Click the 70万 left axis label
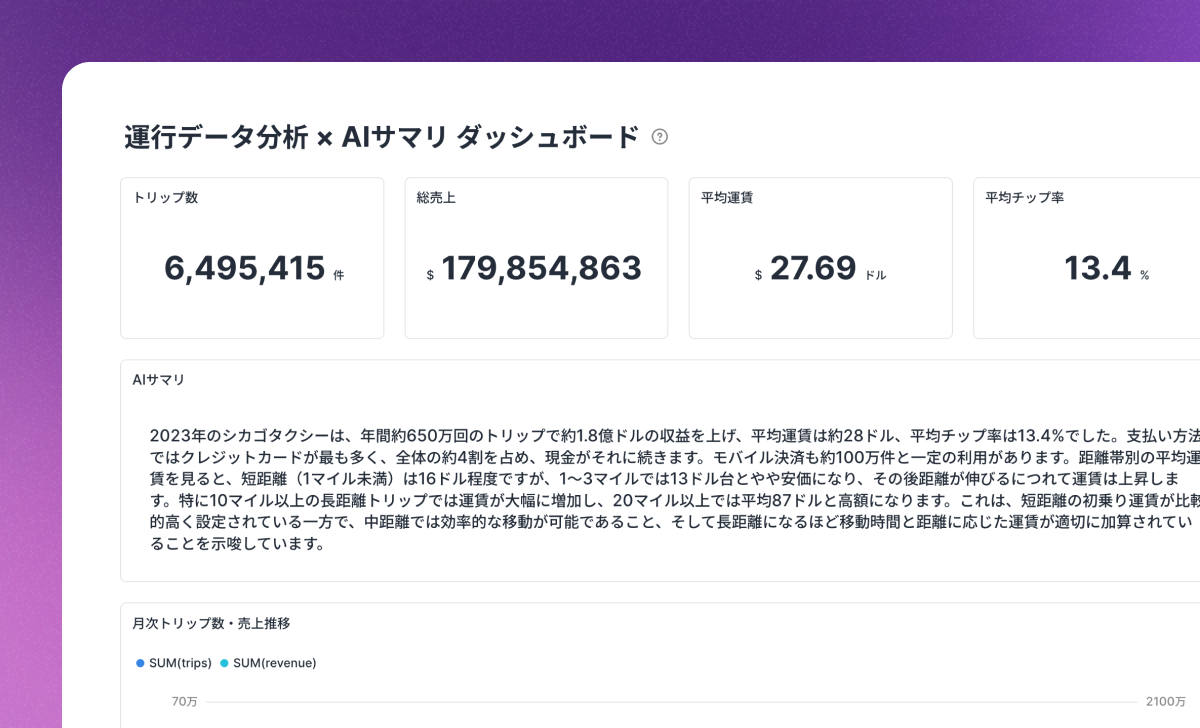Viewport: 1200px width, 728px height. point(184,703)
